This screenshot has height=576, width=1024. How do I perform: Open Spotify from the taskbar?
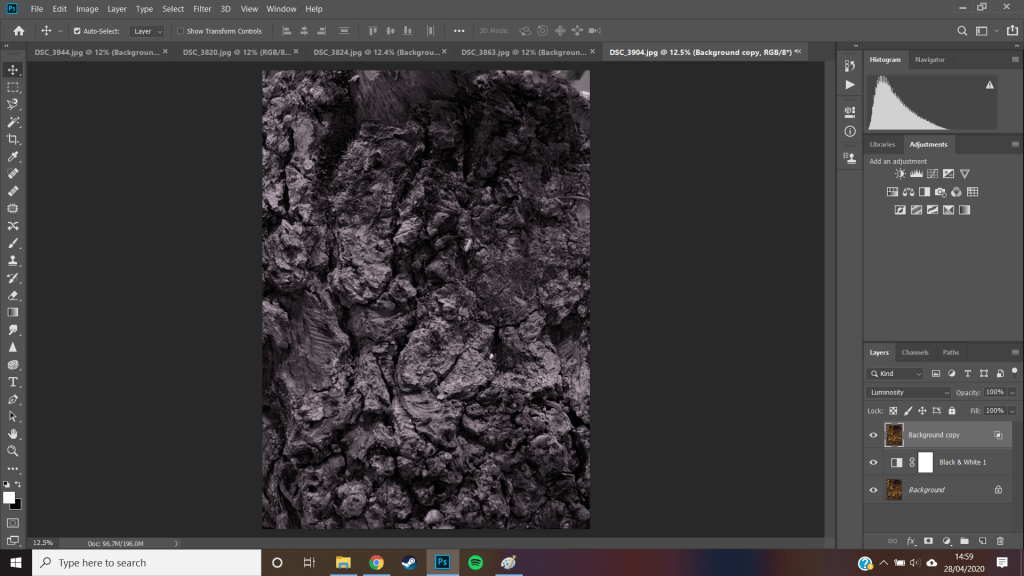pos(475,562)
